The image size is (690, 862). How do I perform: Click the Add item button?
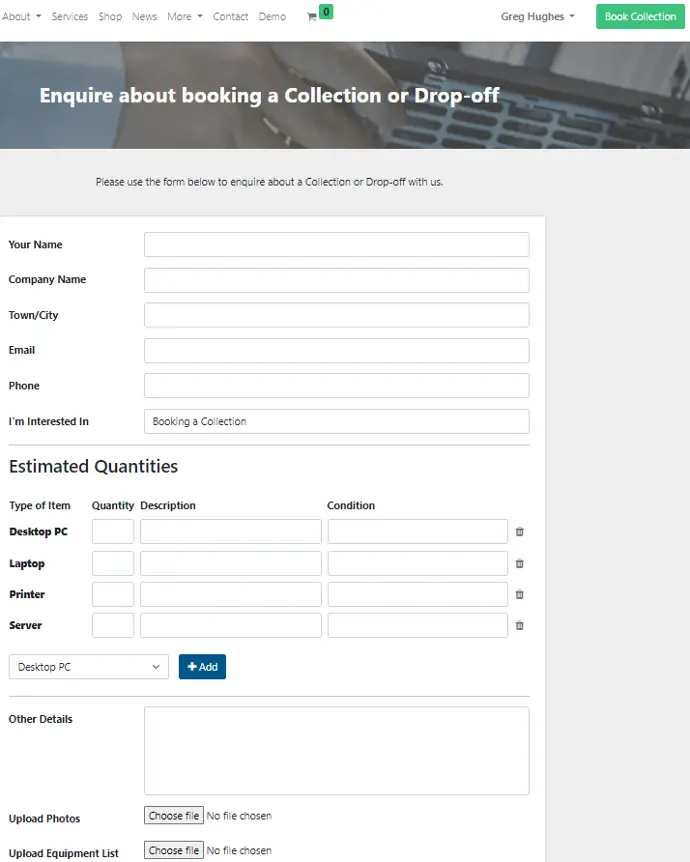(202, 667)
